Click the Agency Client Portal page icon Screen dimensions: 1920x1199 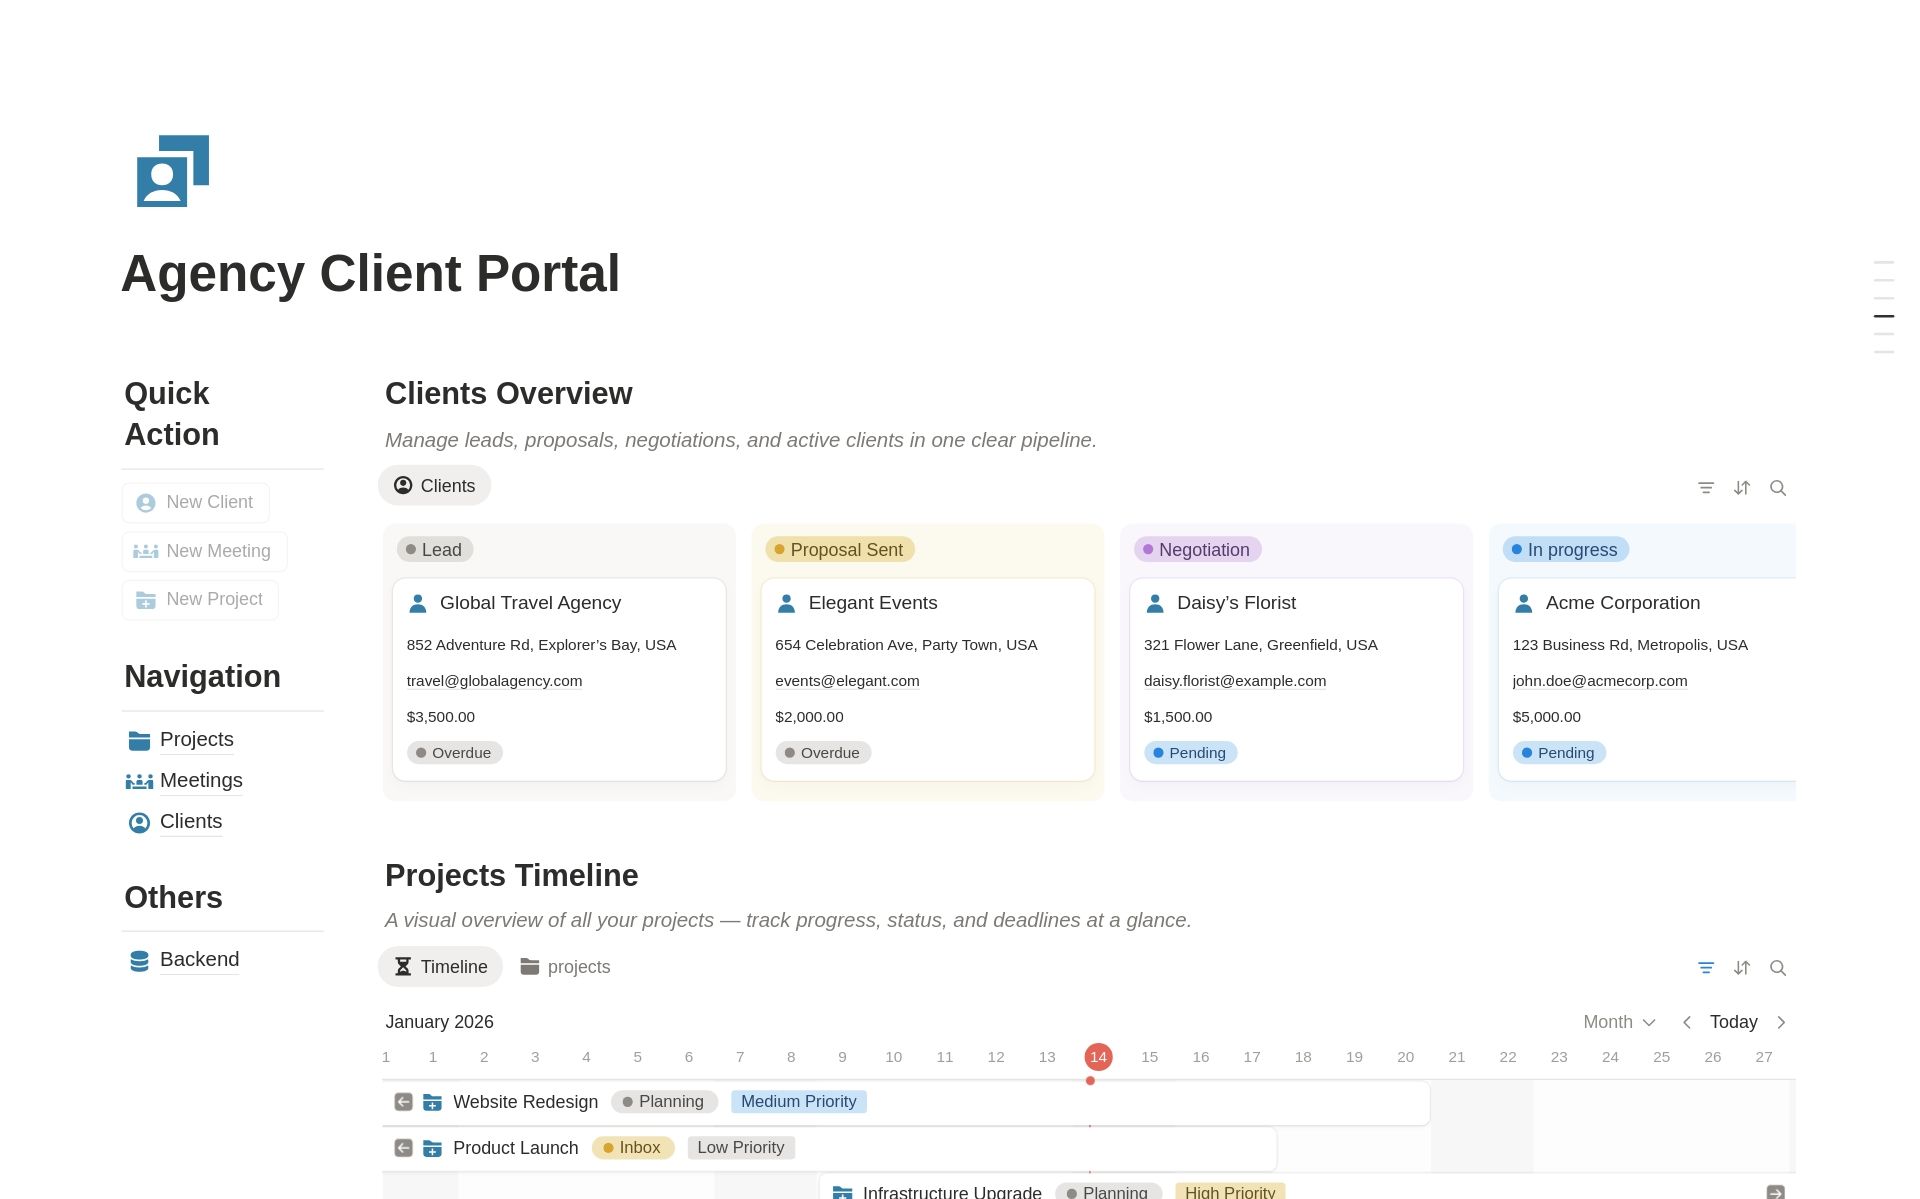click(x=173, y=171)
